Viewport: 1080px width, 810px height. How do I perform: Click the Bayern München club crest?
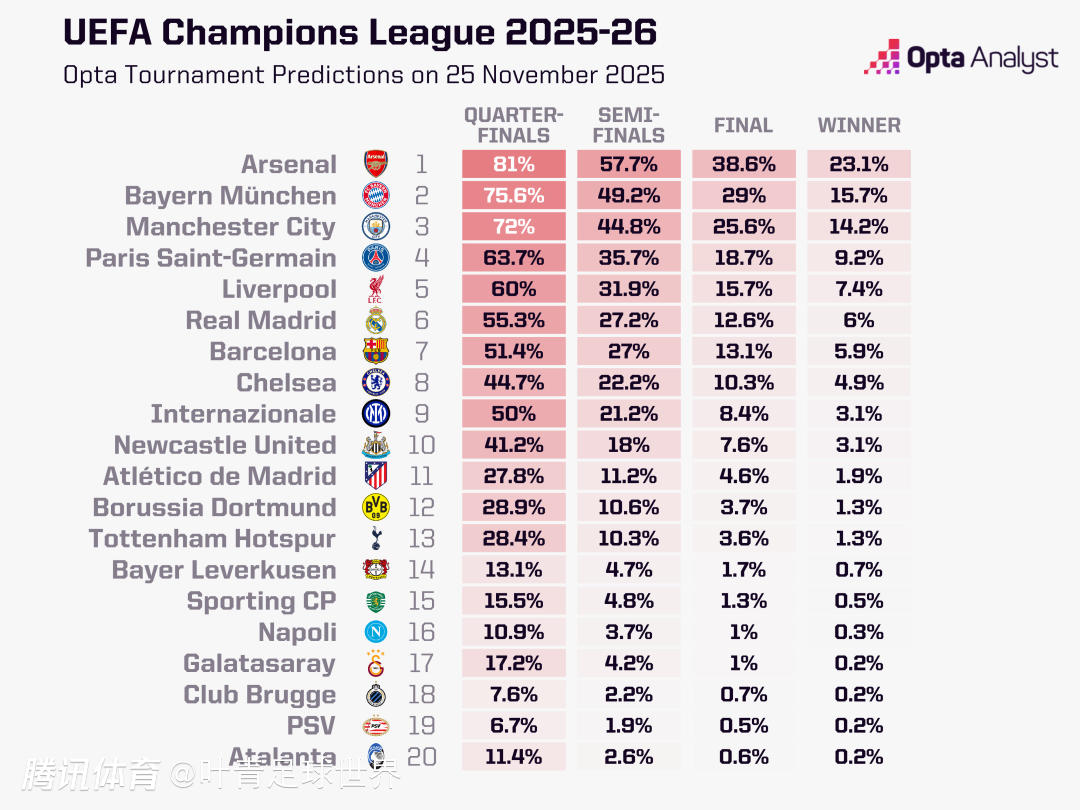(376, 195)
